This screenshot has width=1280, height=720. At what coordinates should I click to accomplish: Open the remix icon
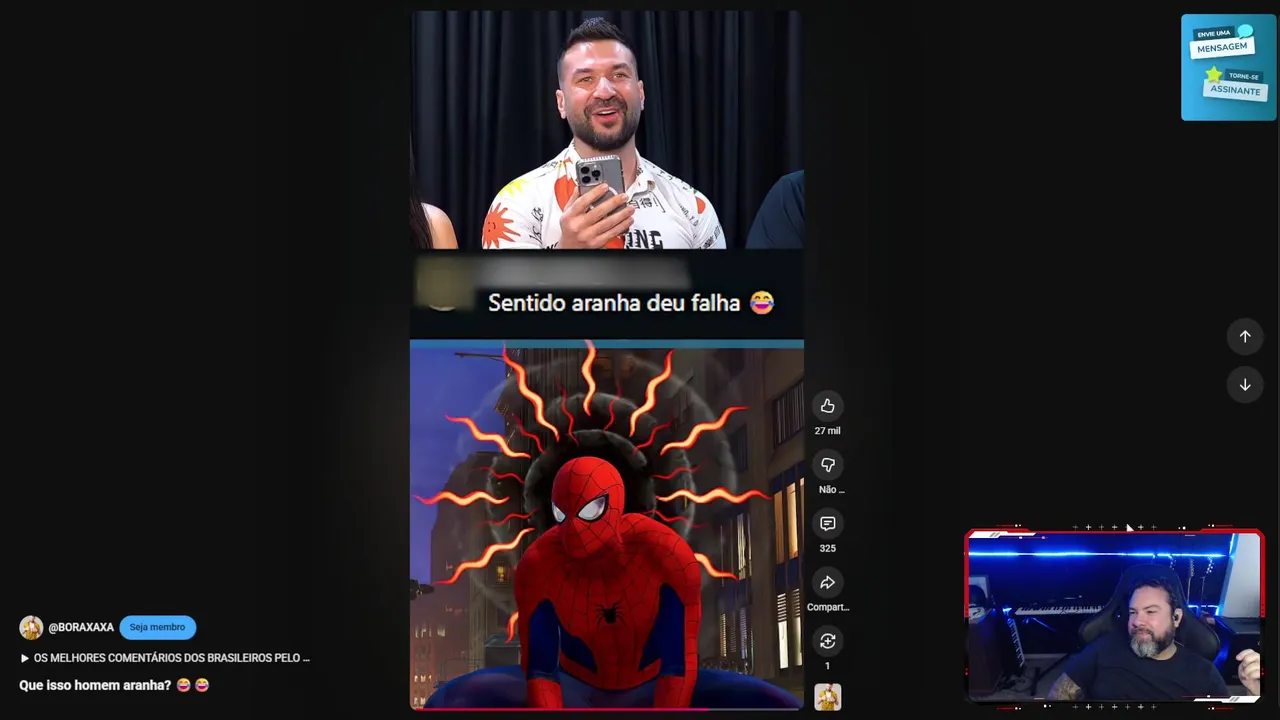point(827,641)
